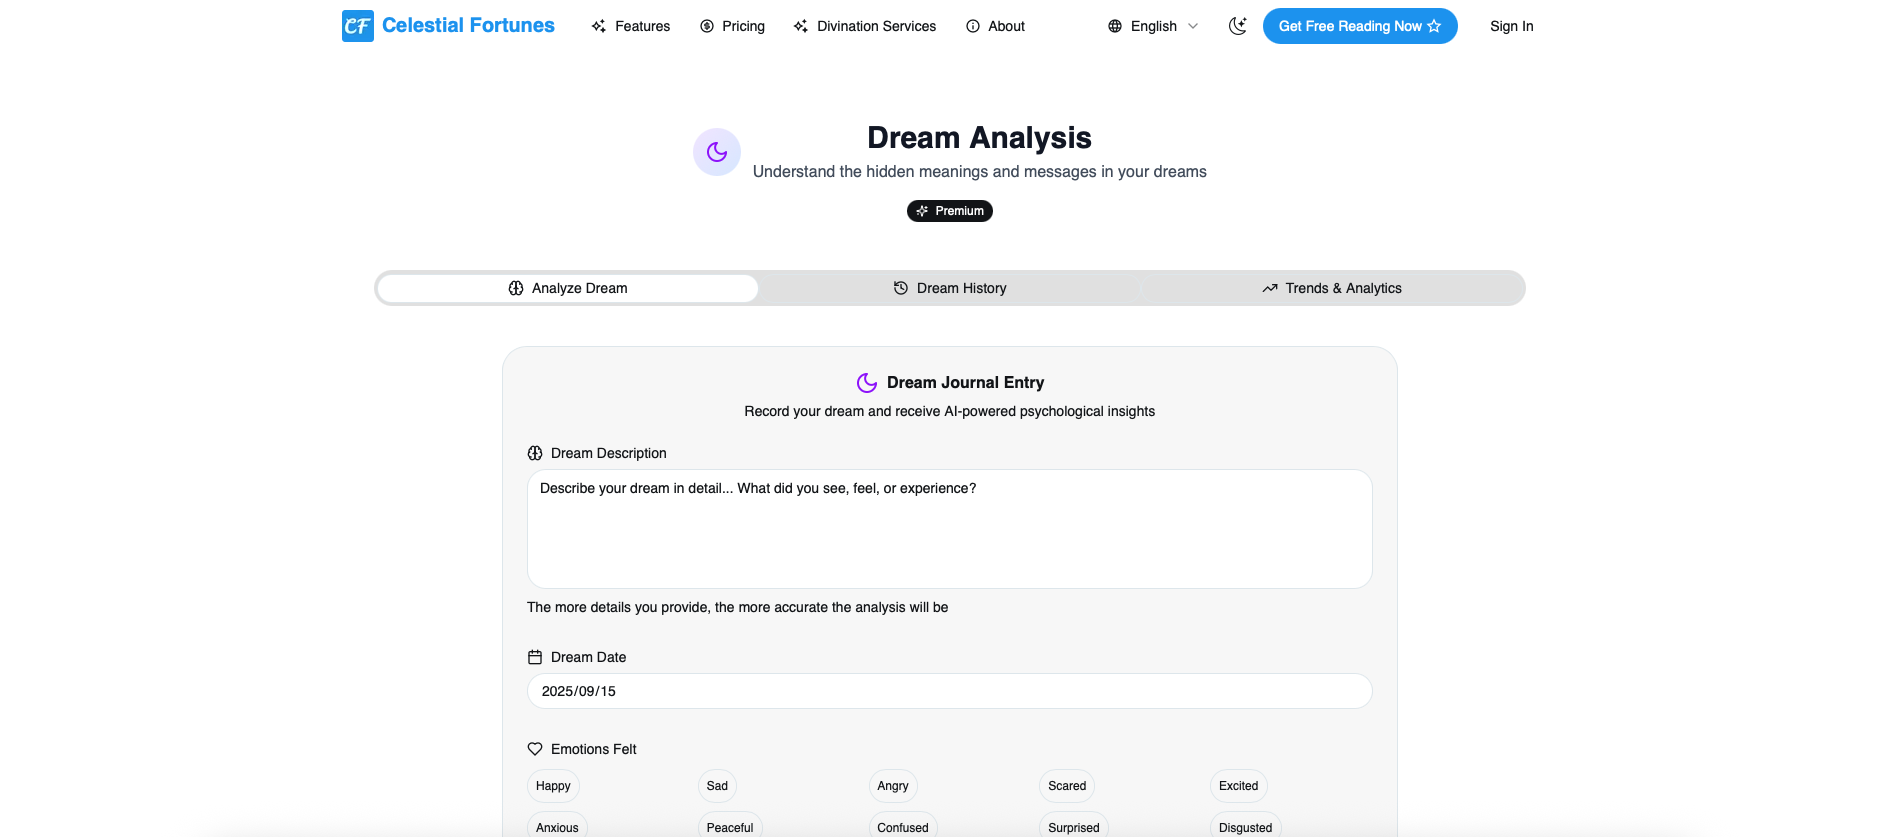The width and height of the screenshot is (1899, 837).
Task: Open the Trends & Analytics tab
Action: (x=1332, y=288)
